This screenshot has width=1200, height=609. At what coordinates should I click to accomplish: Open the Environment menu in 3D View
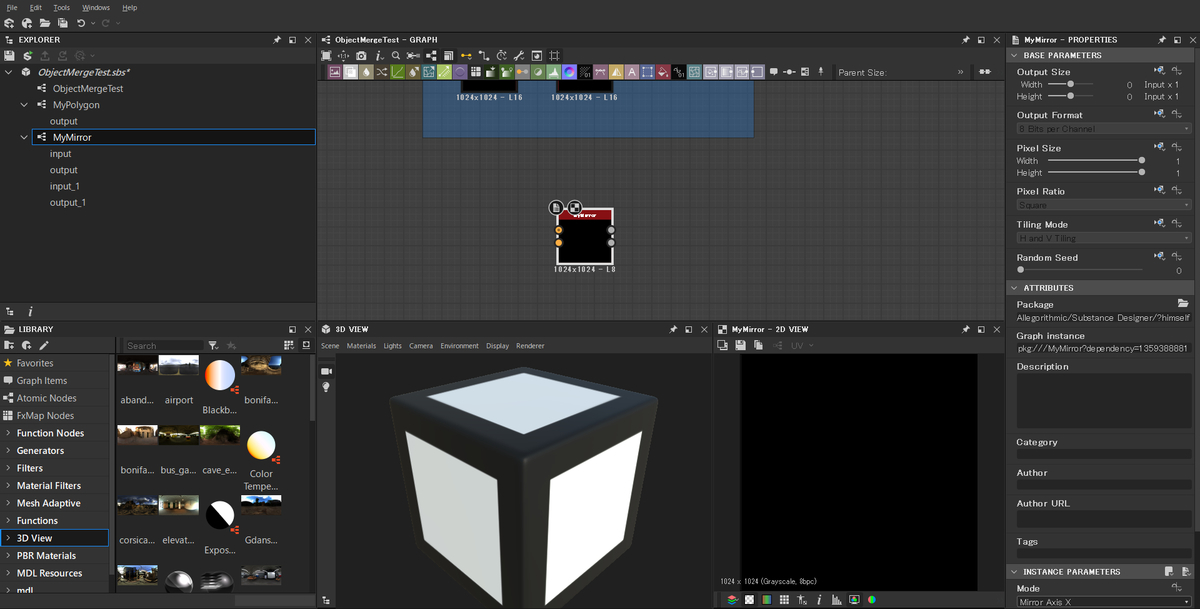click(x=459, y=346)
